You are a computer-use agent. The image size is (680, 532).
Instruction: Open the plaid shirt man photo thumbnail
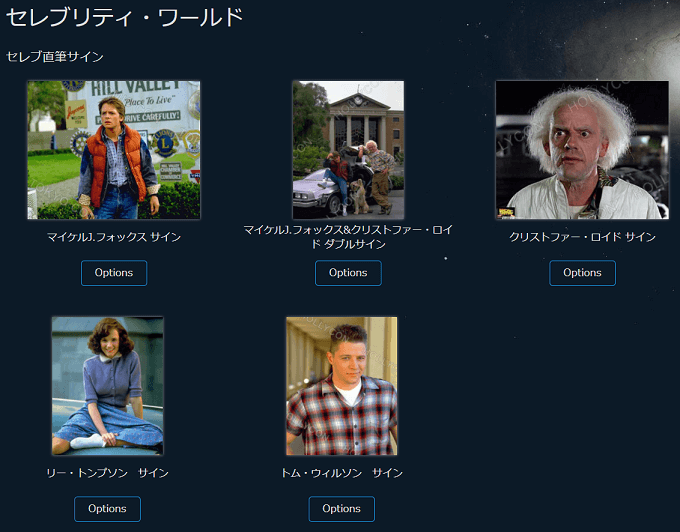tap(342, 386)
